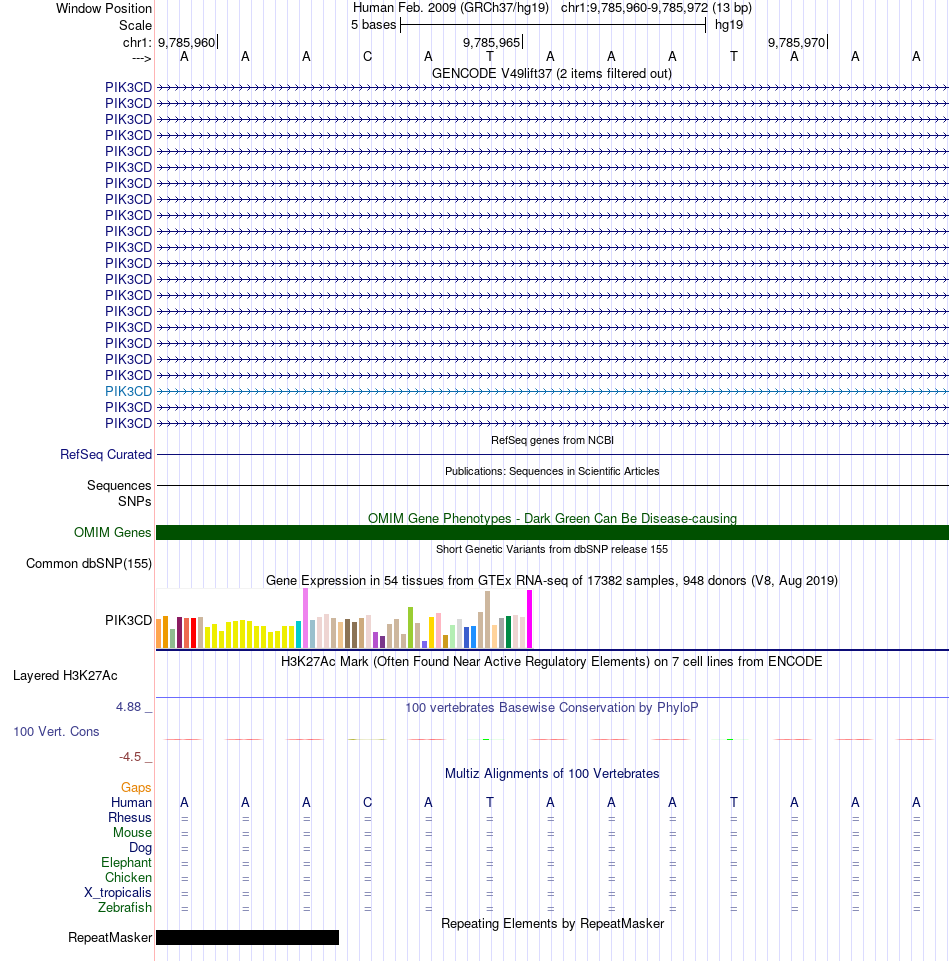The width and height of the screenshot is (950, 961).
Task: Click the 9,785,965 coordinate marker
Action: tap(492, 42)
